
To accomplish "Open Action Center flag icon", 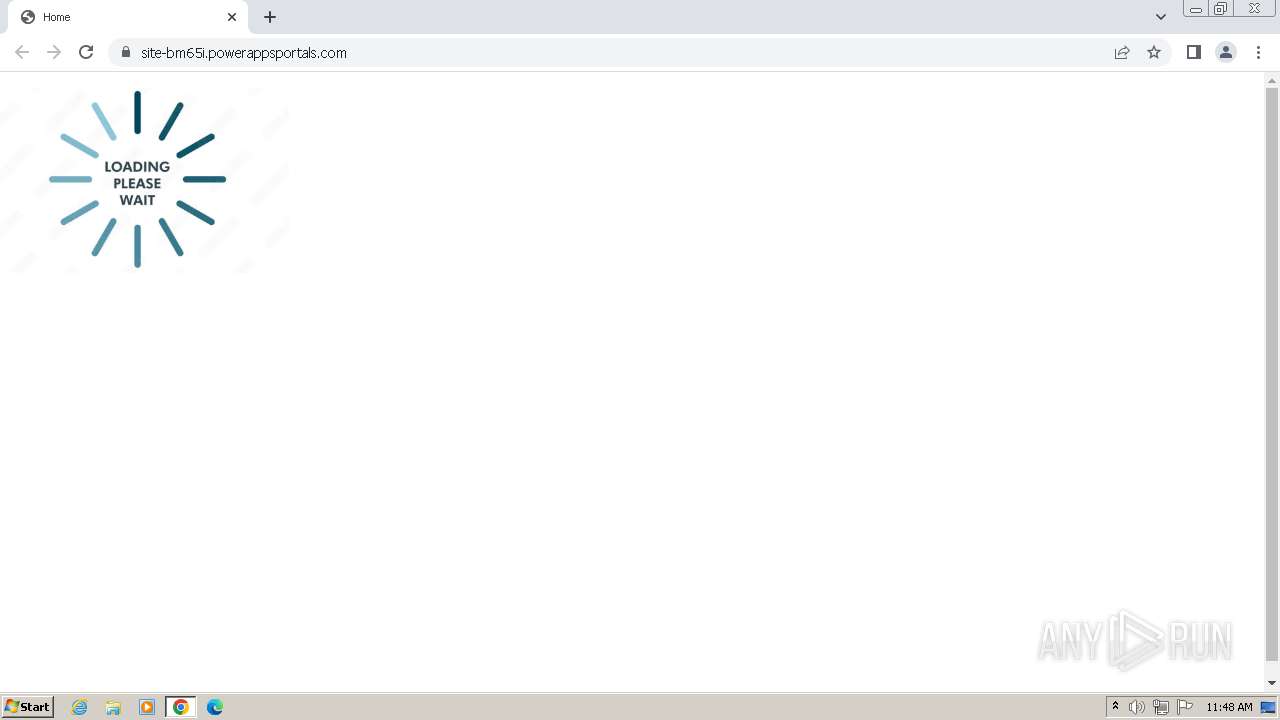I will 1185,707.
